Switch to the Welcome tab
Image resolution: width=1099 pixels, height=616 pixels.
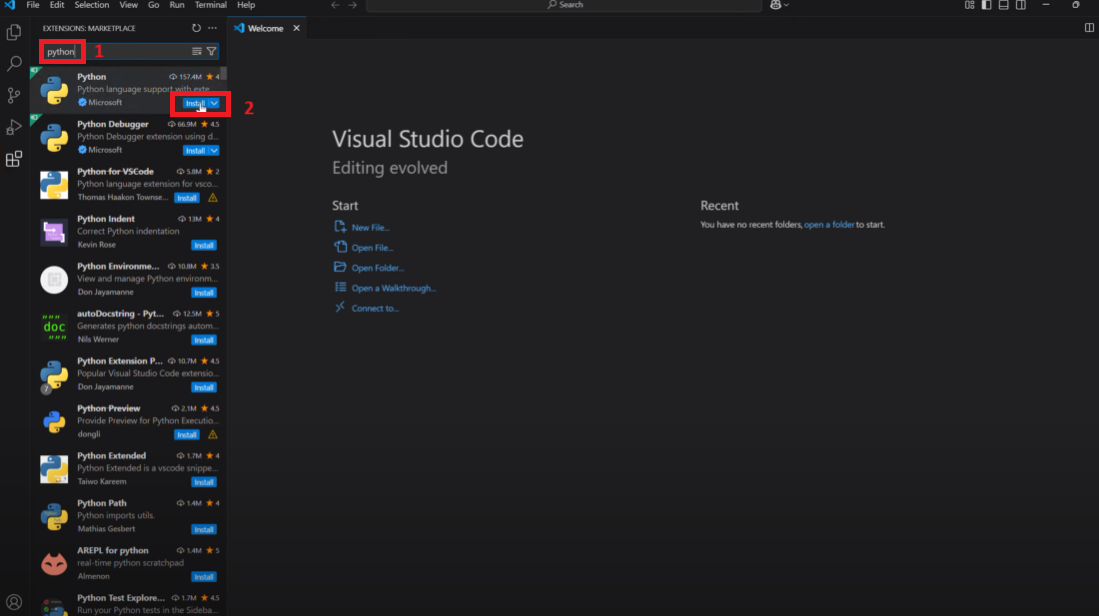click(x=266, y=28)
